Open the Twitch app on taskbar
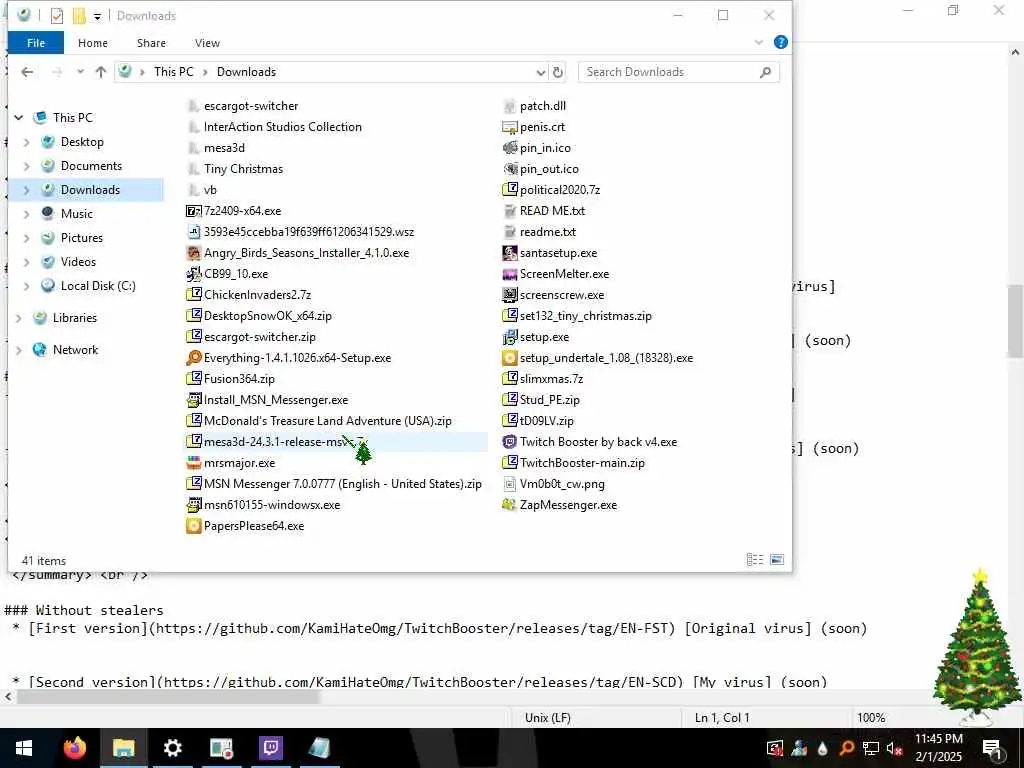The width and height of the screenshot is (1024, 768). click(x=270, y=748)
